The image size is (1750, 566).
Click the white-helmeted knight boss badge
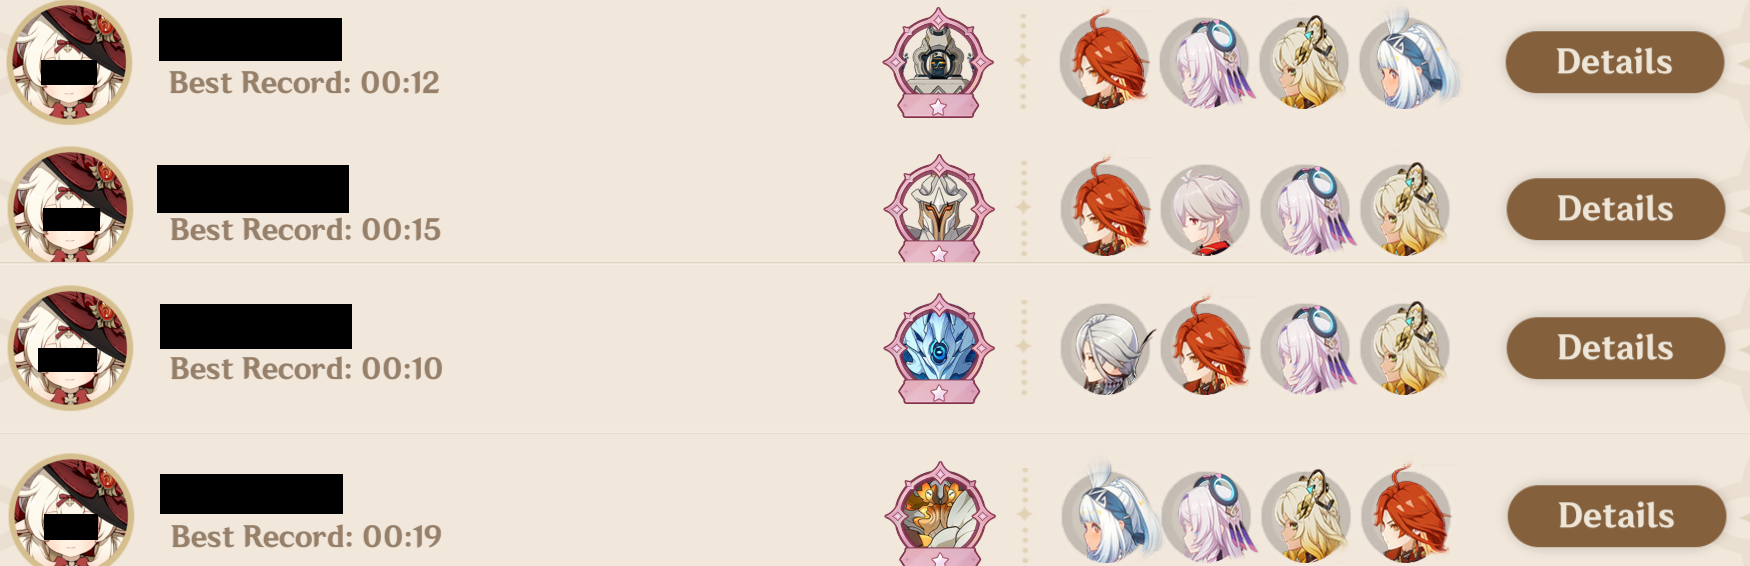coord(939,209)
